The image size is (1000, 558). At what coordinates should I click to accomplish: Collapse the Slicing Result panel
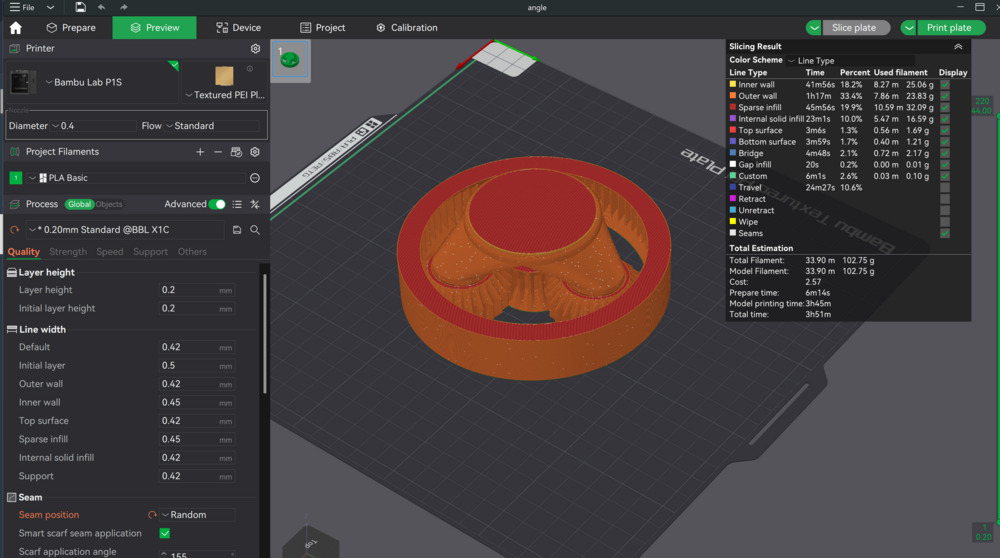coord(957,47)
